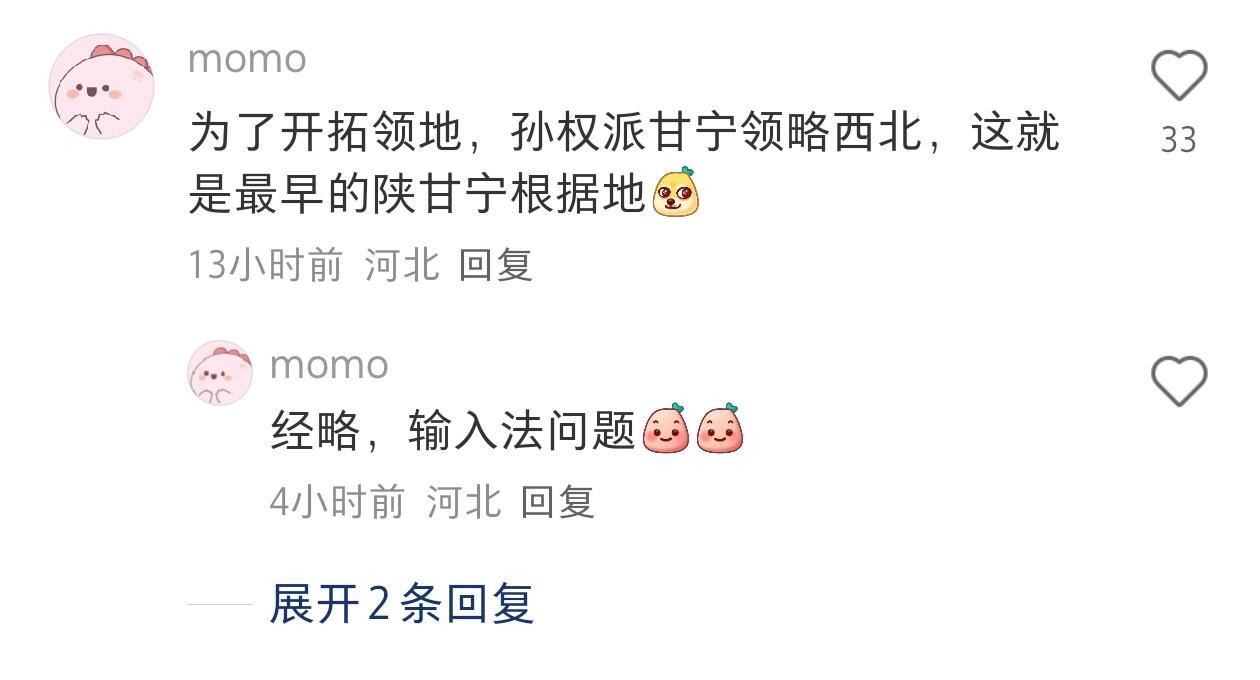Tap the first pink peach emoji
This screenshot has height=680, width=1260.
[666, 428]
